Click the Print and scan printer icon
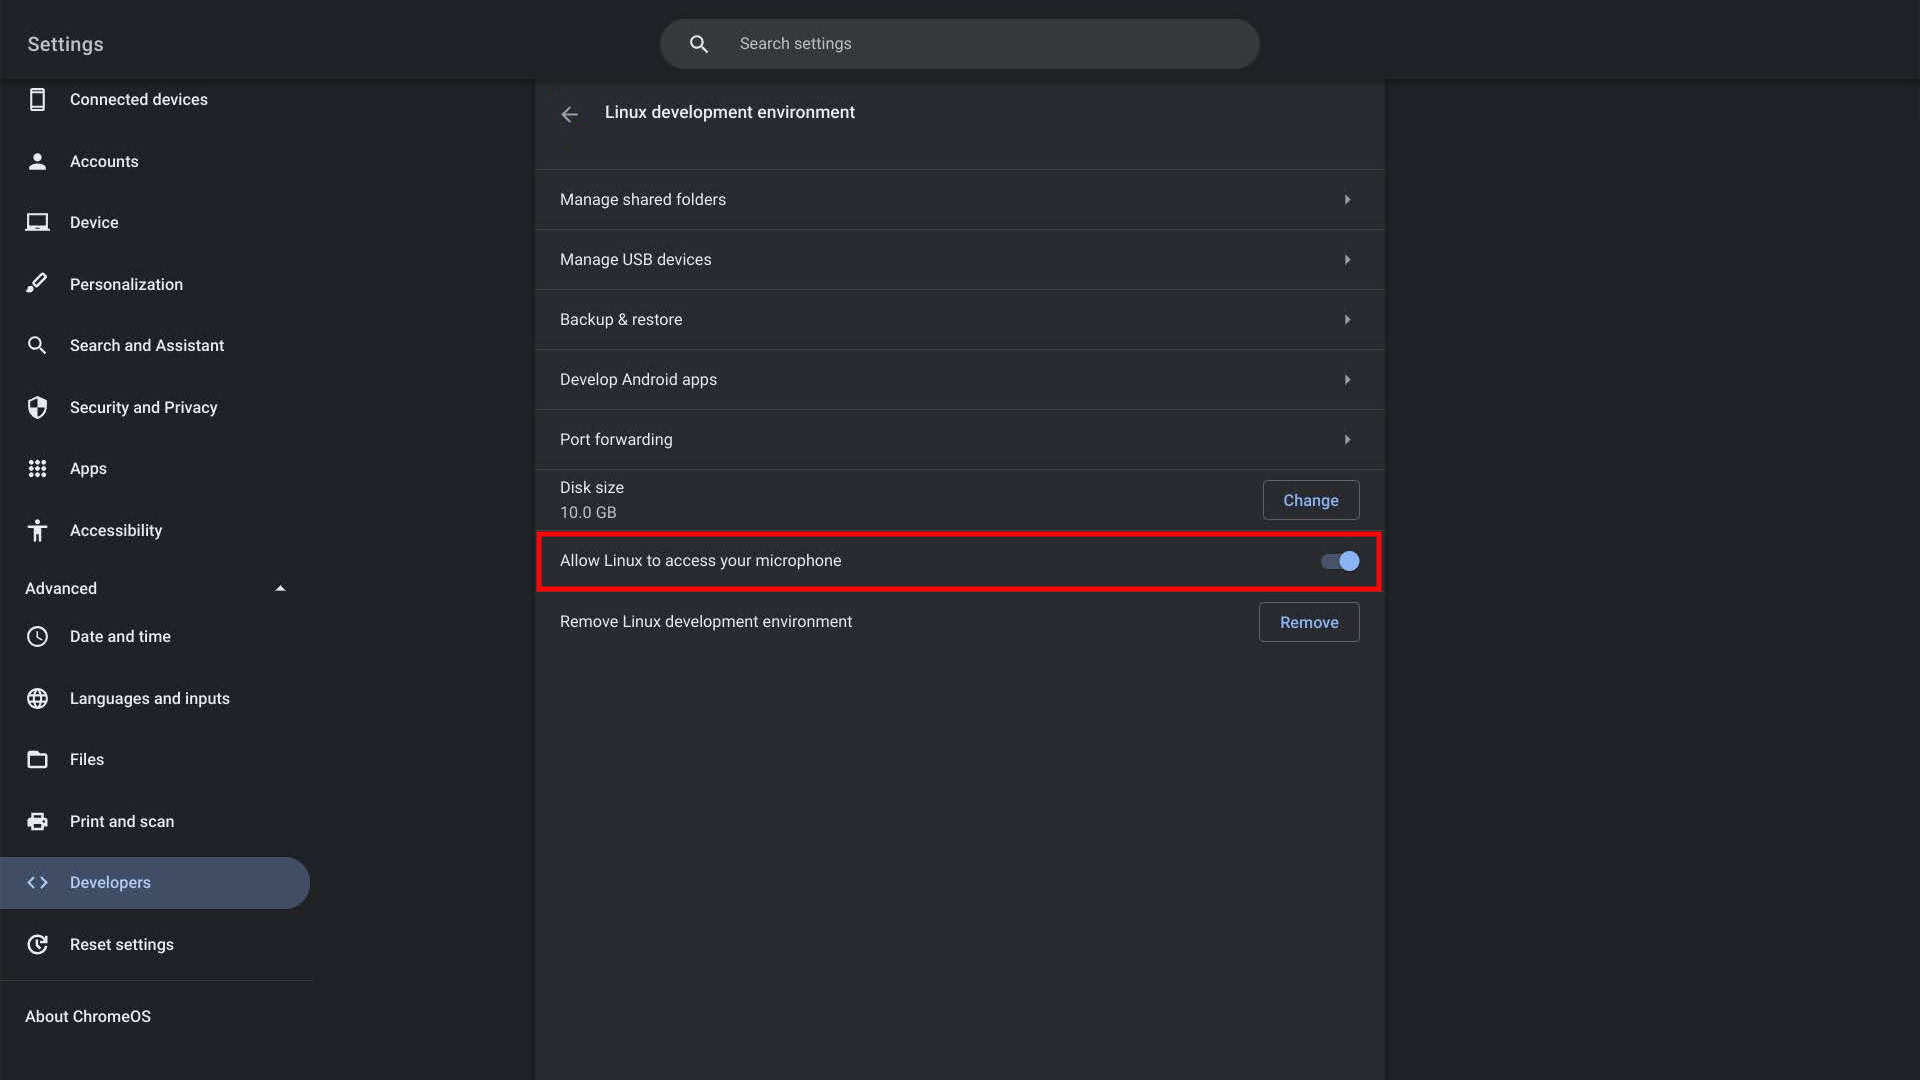1920x1080 pixels. click(37, 821)
